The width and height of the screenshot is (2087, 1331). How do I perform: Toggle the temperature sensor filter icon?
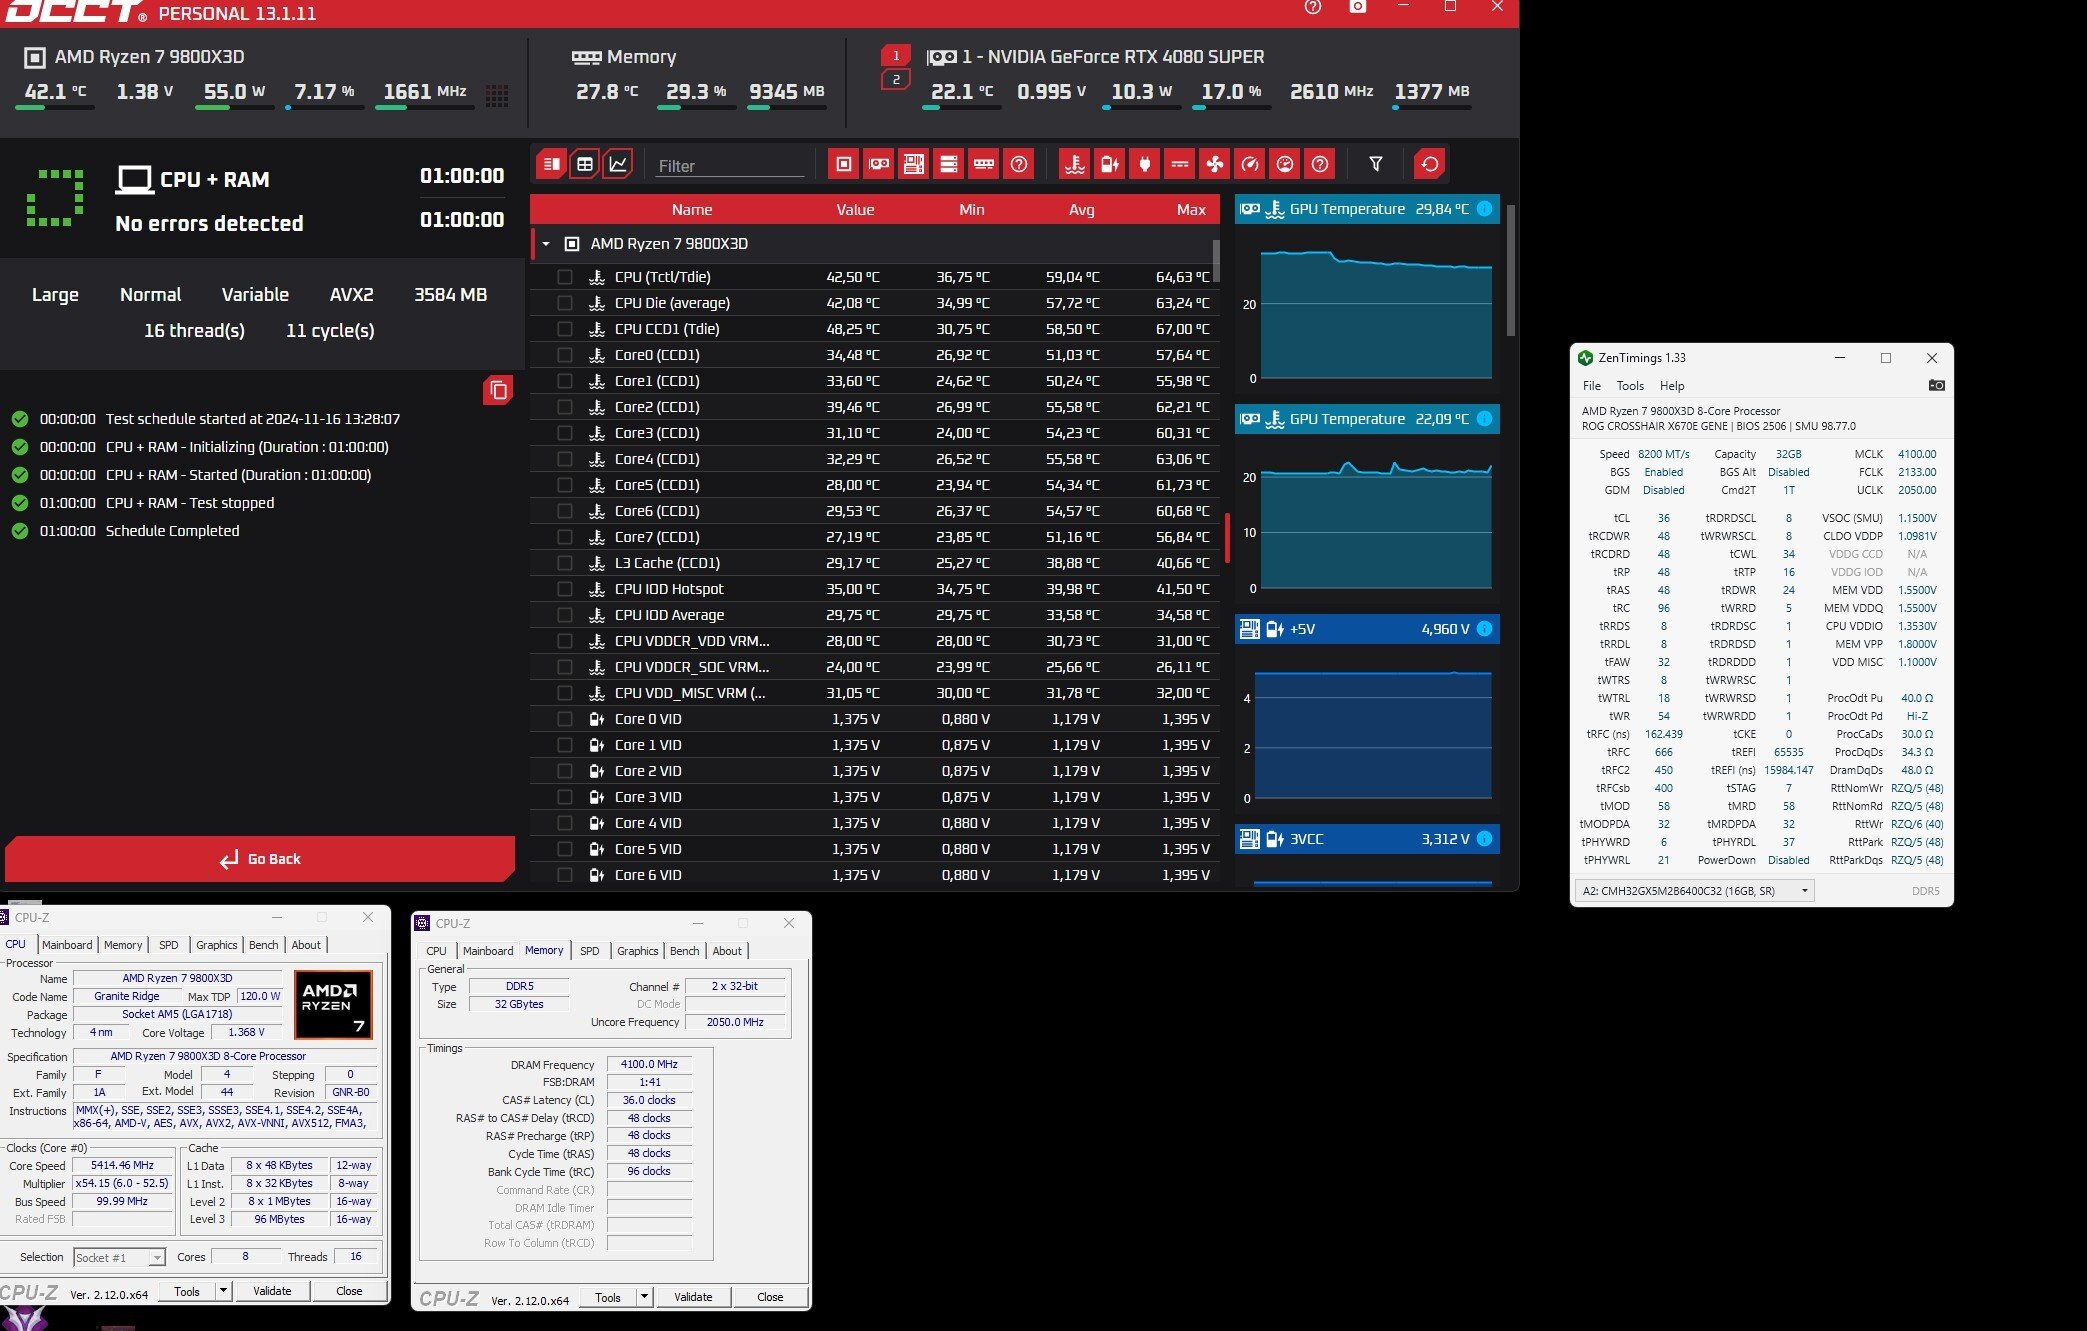(1075, 164)
